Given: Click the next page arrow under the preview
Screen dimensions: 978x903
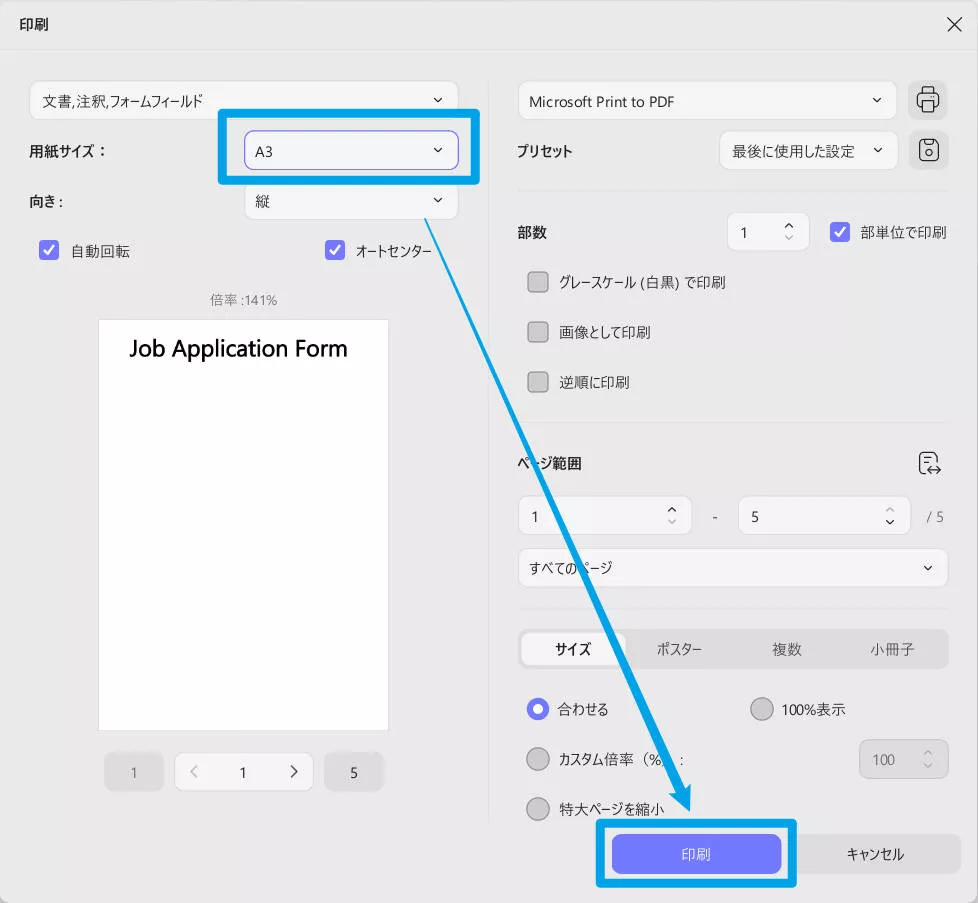Looking at the screenshot, I should pyautogui.click(x=293, y=772).
